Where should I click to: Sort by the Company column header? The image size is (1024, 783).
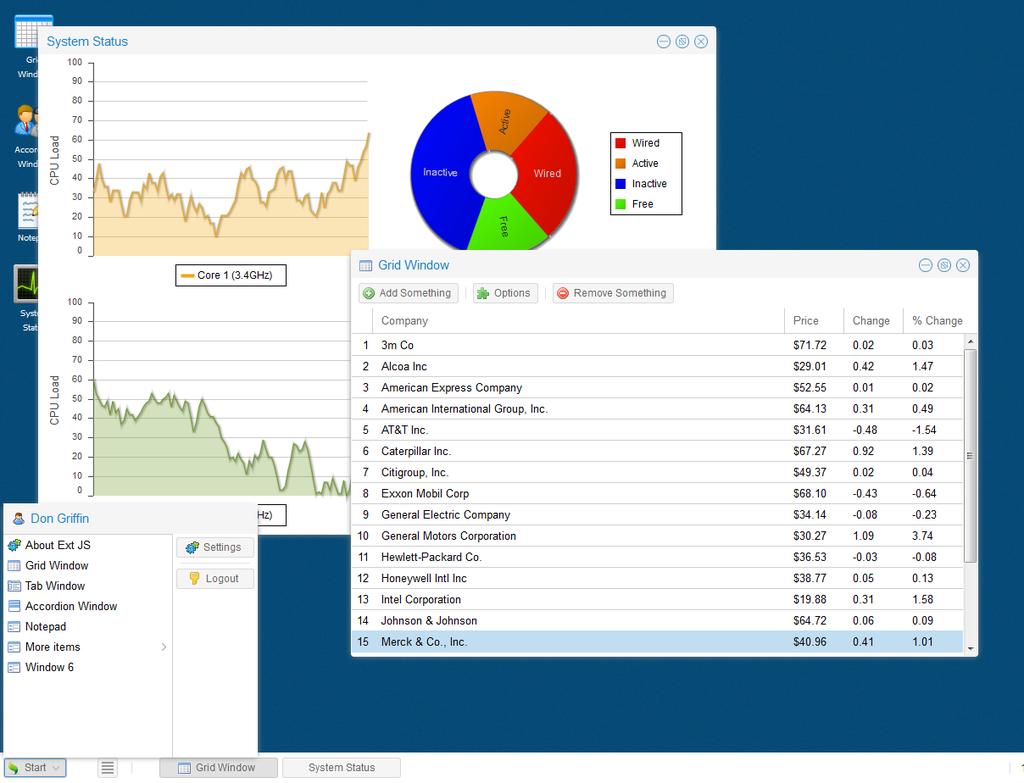point(578,321)
